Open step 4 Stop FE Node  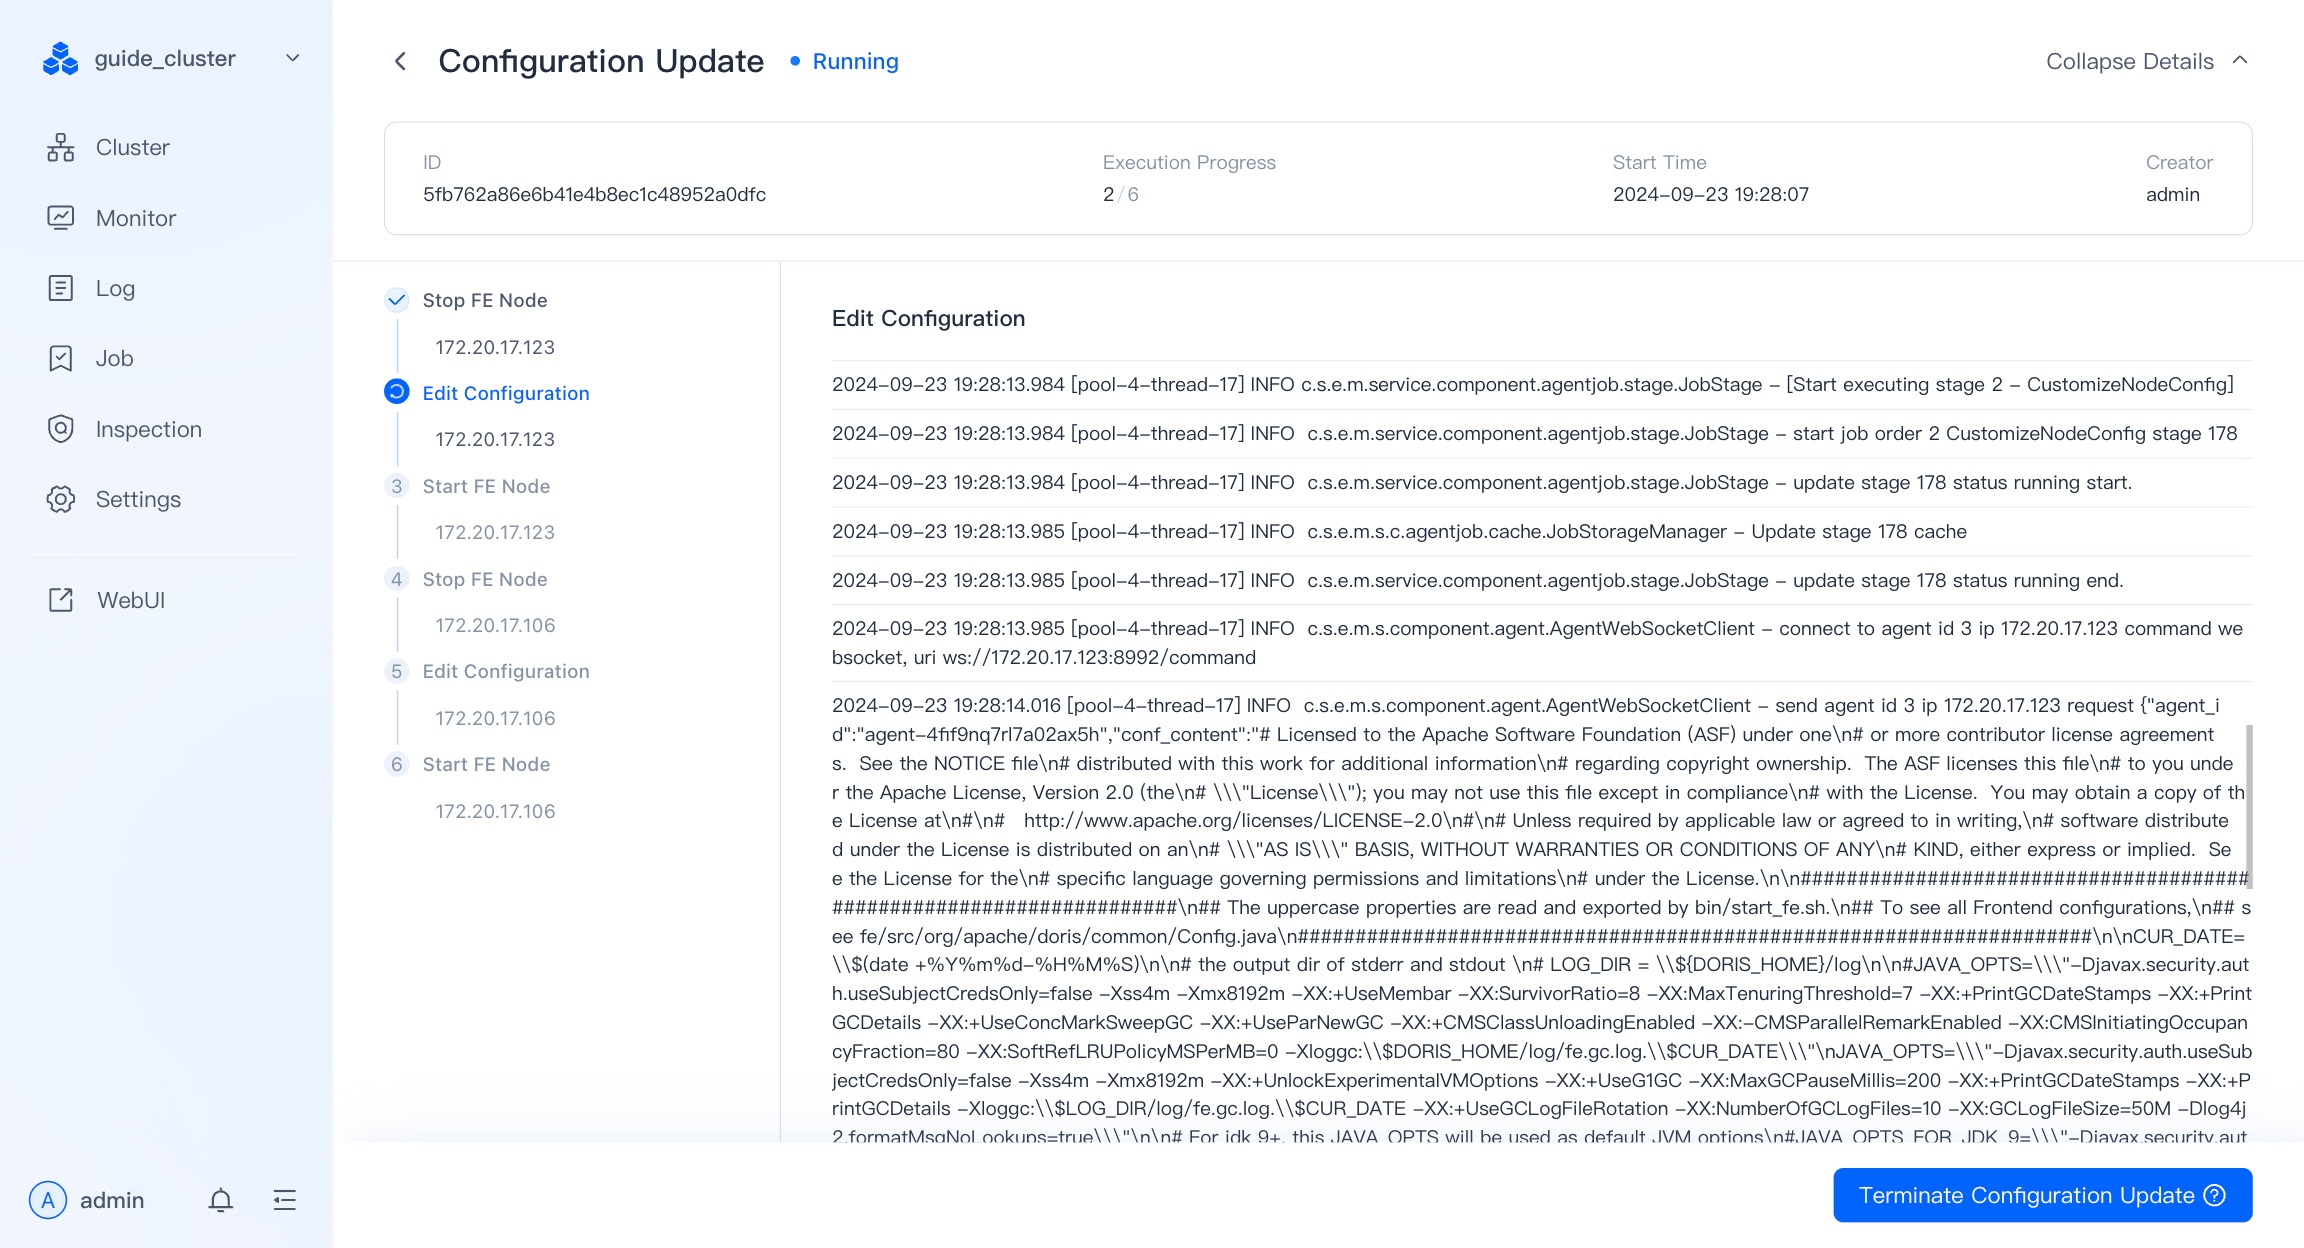click(485, 579)
